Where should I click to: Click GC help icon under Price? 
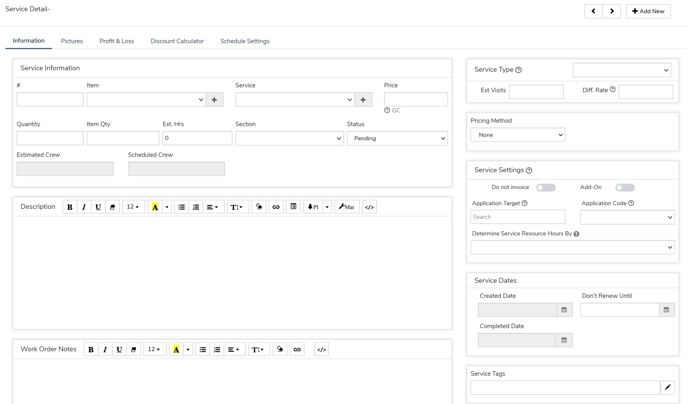(387, 111)
